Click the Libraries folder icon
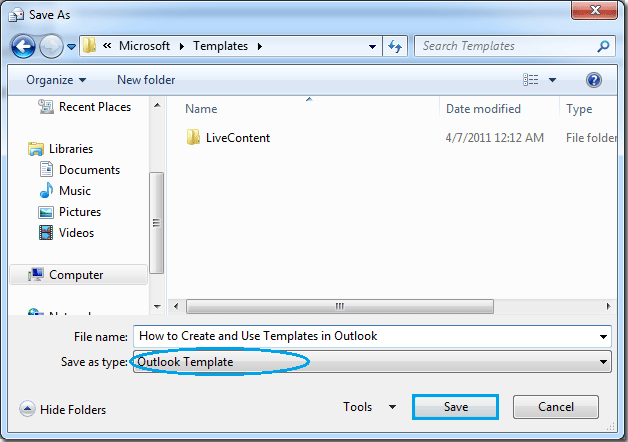The width and height of the screenshot is (628, 442). [x=36, y=149]
